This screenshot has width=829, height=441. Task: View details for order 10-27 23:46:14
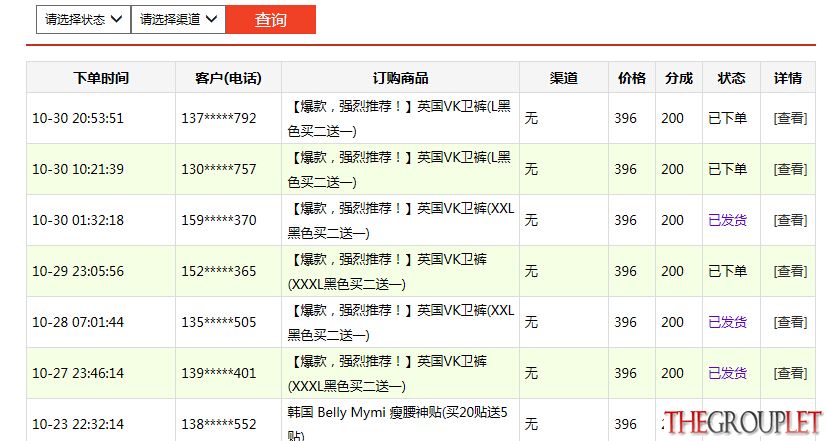click(790, 373)
